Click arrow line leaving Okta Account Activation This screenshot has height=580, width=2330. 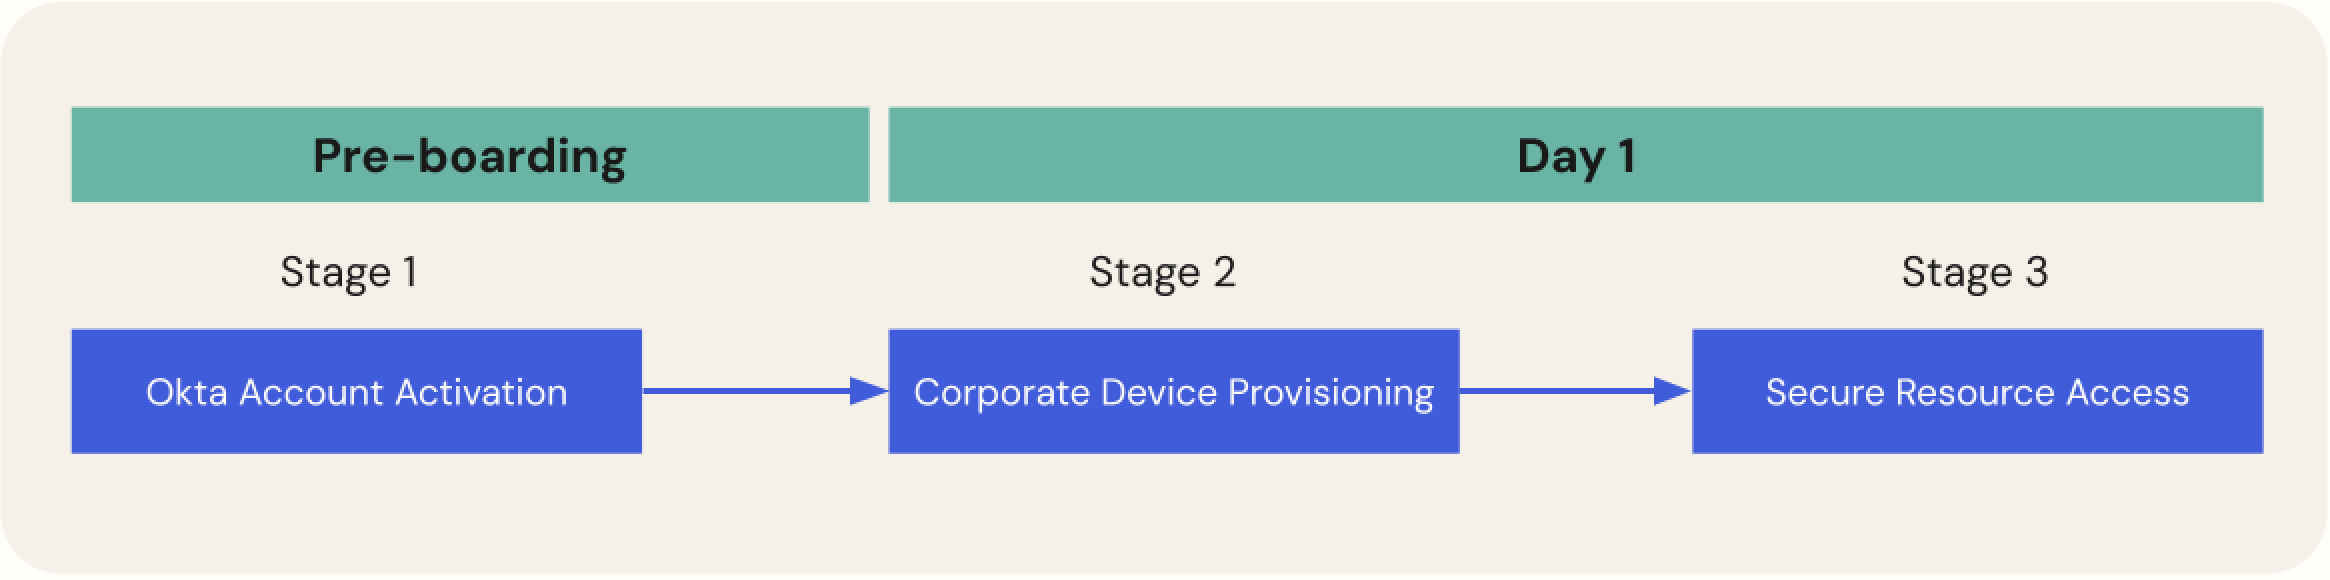point(746,391)
